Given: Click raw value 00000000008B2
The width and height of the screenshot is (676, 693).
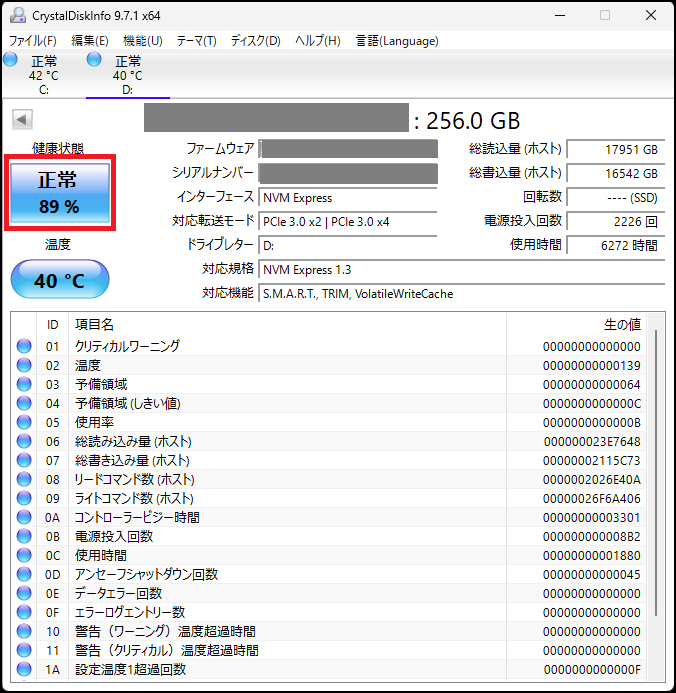Looking at the screenshot, I should pyautogui.click(x=592, y=537).
